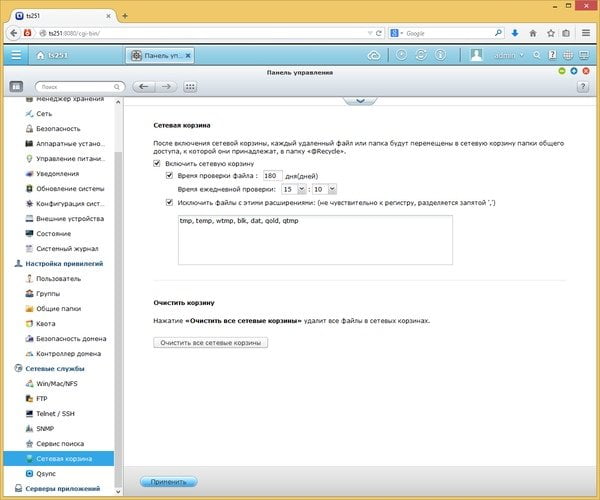Image resolution: width=600 pixels, height=500 pixels.
Task: Open background tasks icon in QTS header
Action: (x=401, y=55)
